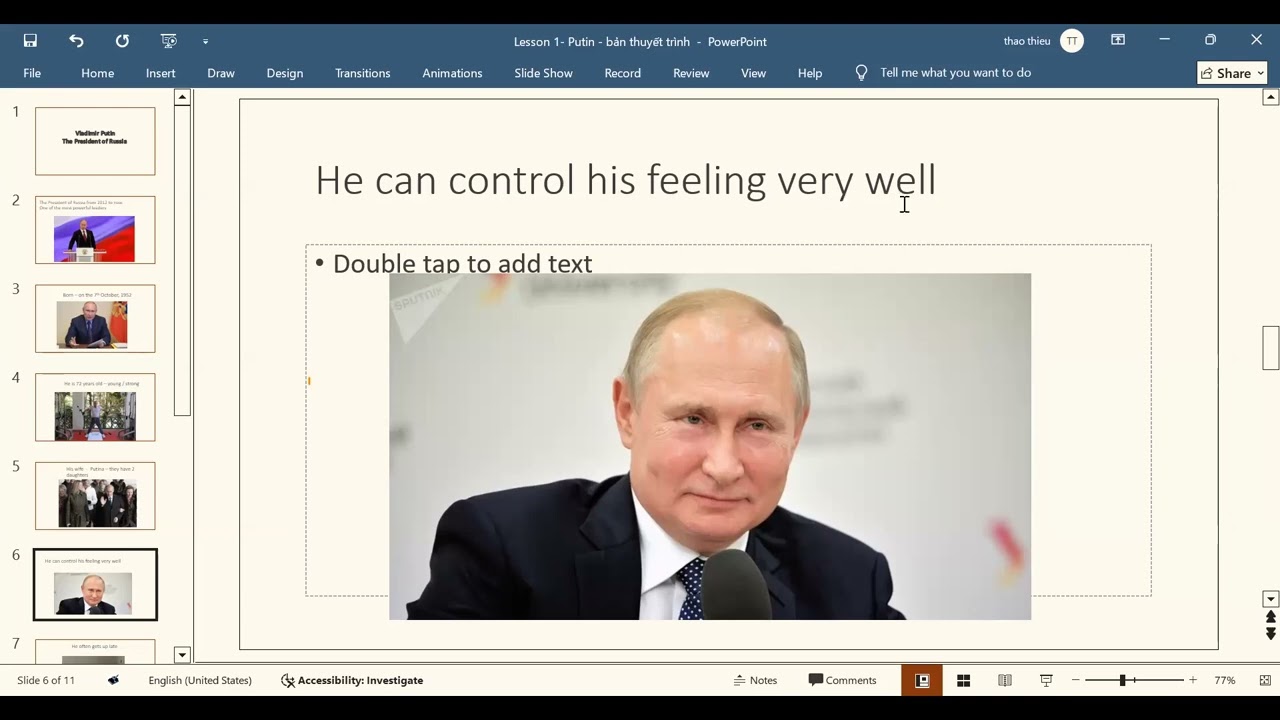Open the Record ribbon tab

[622, 73]
